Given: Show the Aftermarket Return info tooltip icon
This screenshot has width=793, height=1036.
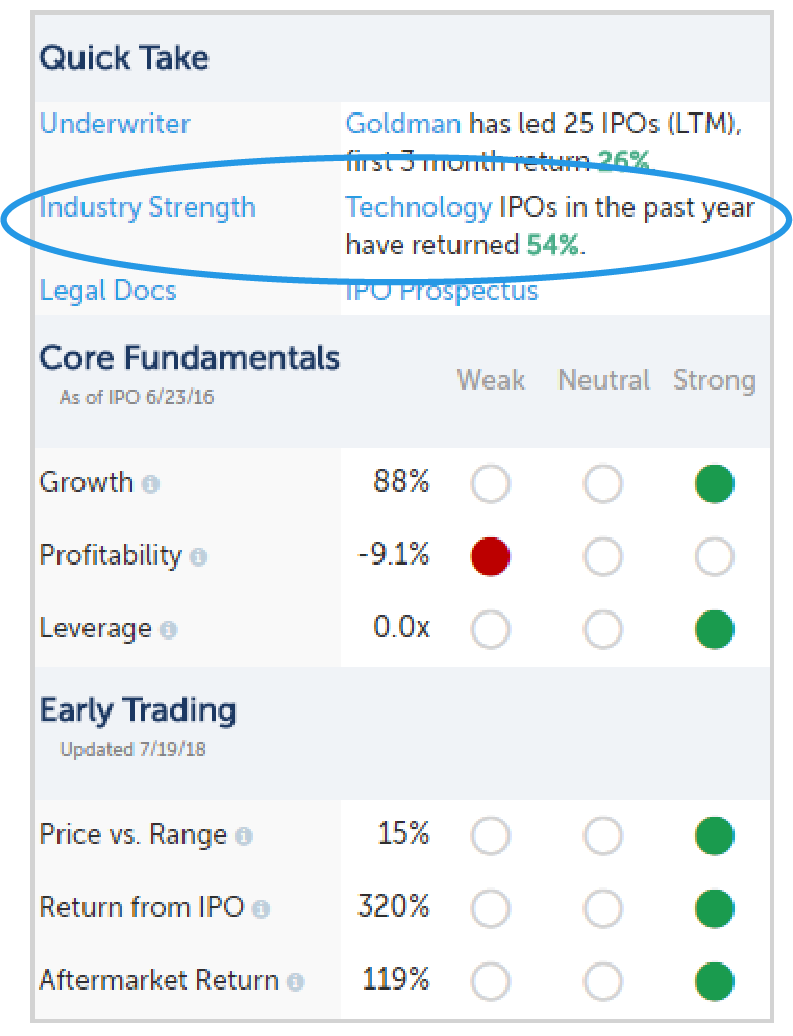Looking at the screenshot, I should tap(295, 982).
